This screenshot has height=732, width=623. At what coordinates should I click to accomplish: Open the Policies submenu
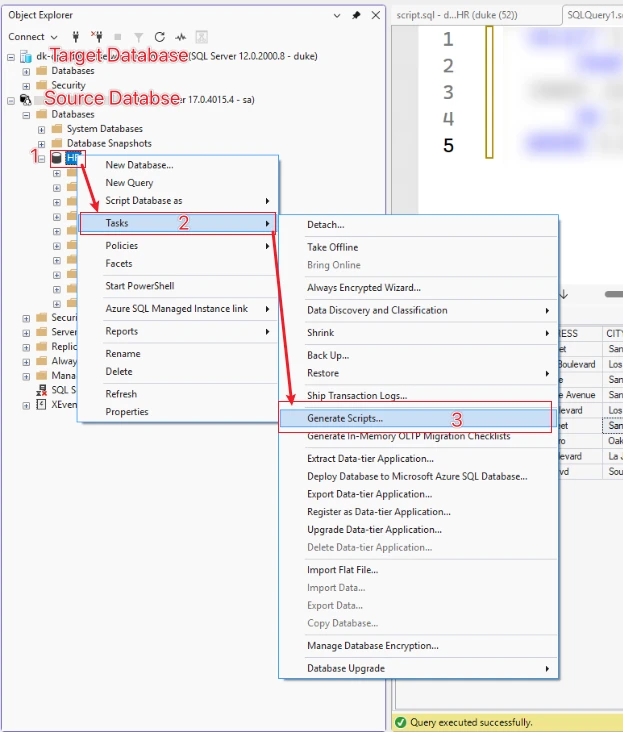click(177, 246)
